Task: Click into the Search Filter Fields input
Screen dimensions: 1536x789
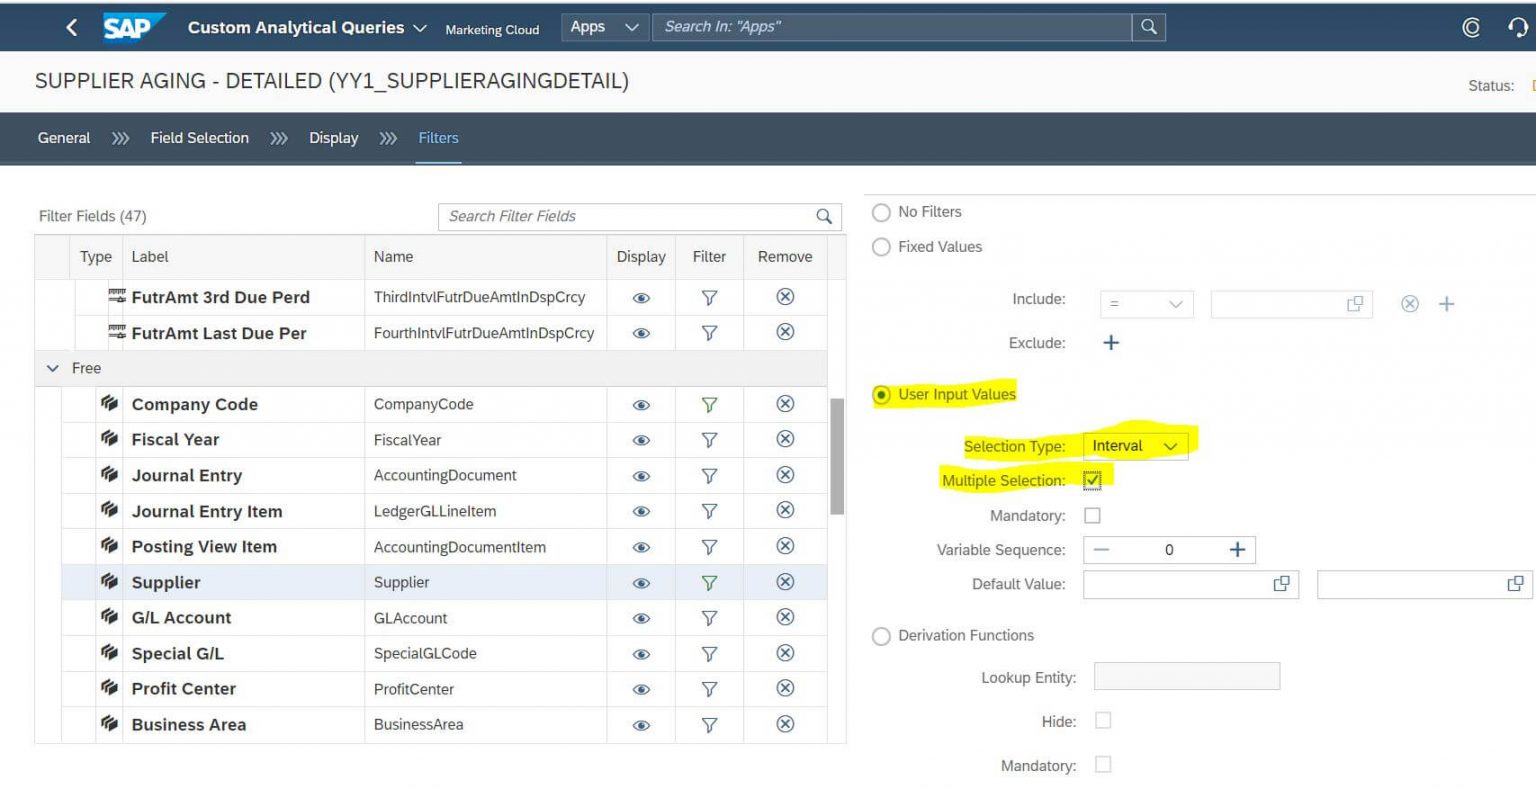Action: [620, 216]
